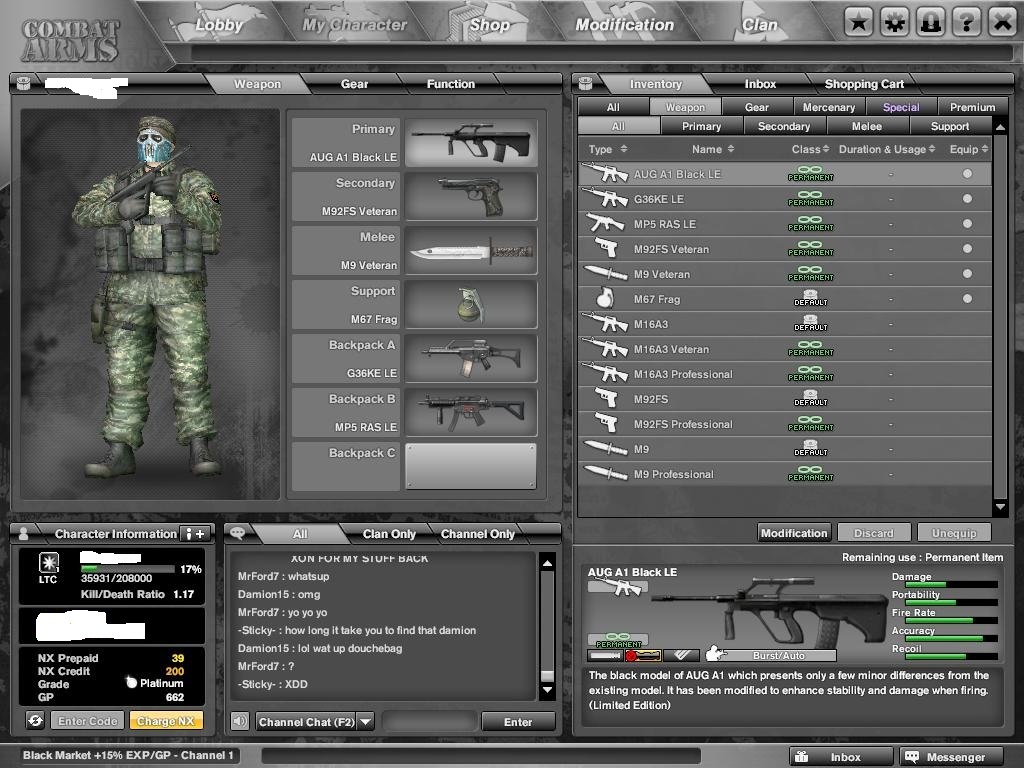The height and width of the screenshot is (768, 1024).
Task: Click the chat scroll up arrow
Action: coord(547,562)
